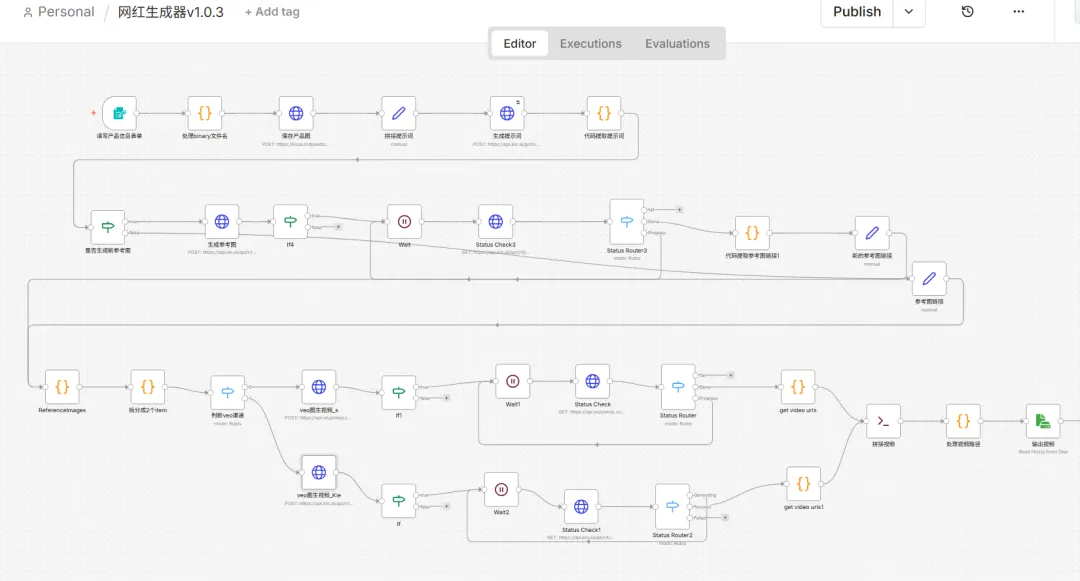1080x581 pixels.
Task: Open workflow history clock icon
Action: 967,12
